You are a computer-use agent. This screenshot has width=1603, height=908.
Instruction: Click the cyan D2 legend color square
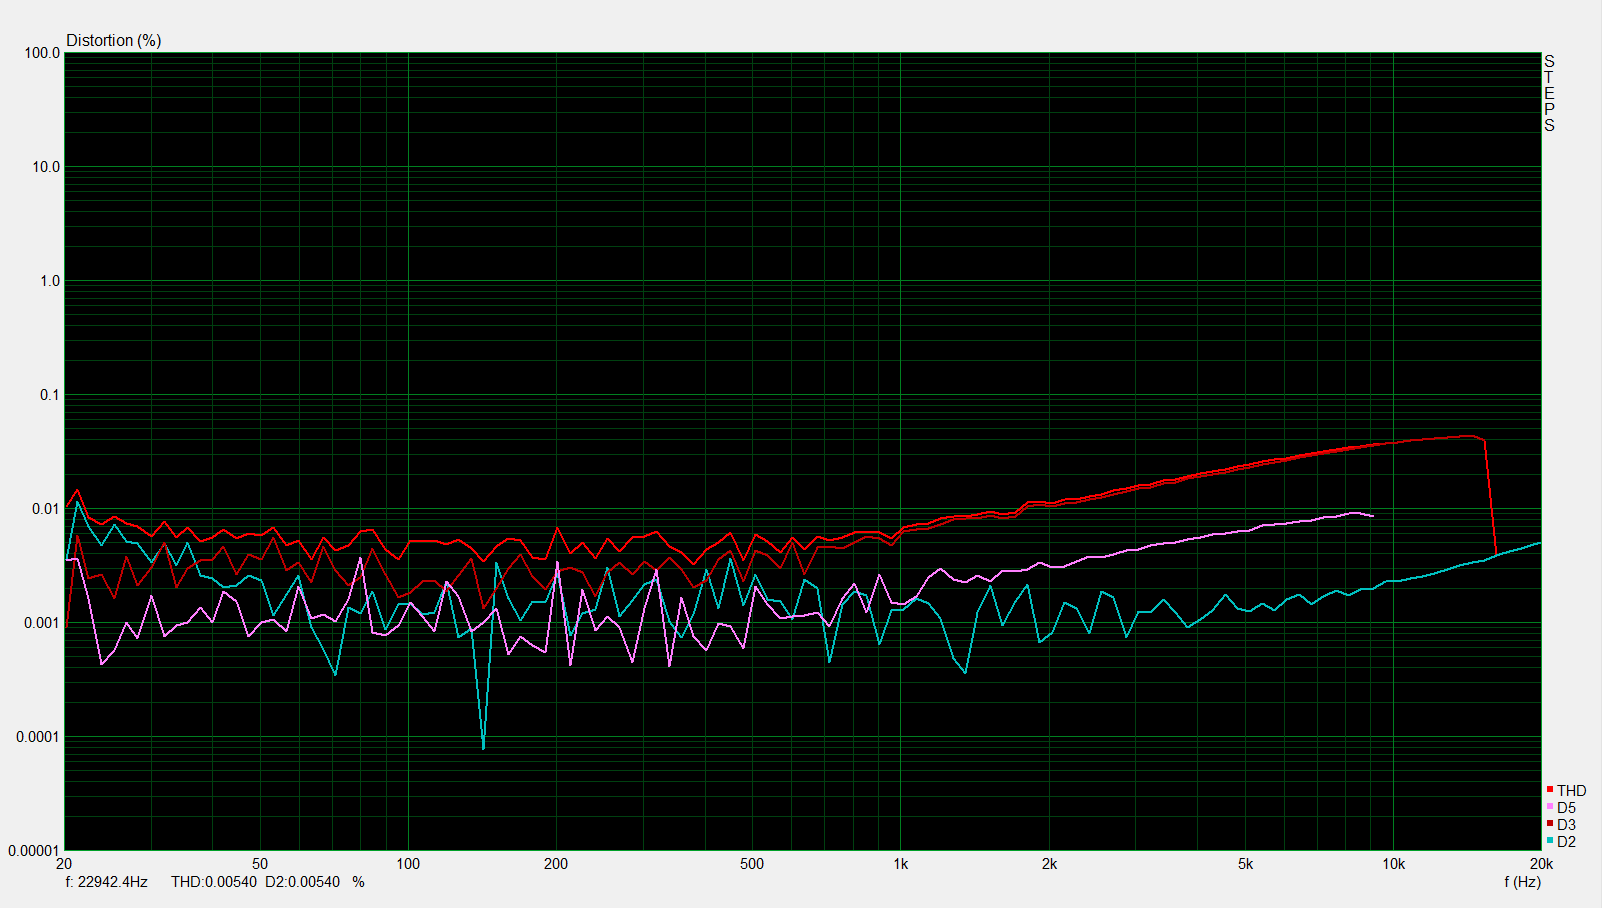tap(1550, 840)
